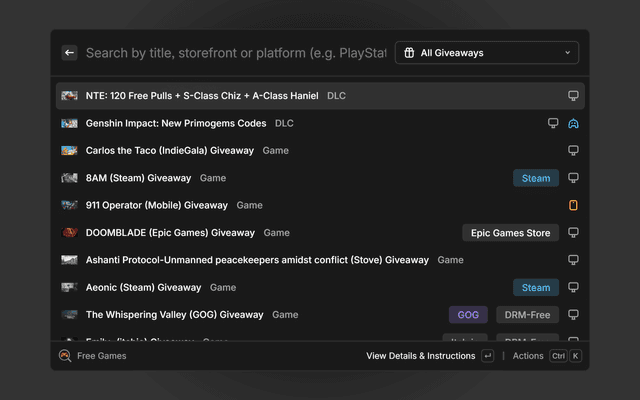Open the All Giveaways dropdown
640x400 pixels.
(487, 53)
